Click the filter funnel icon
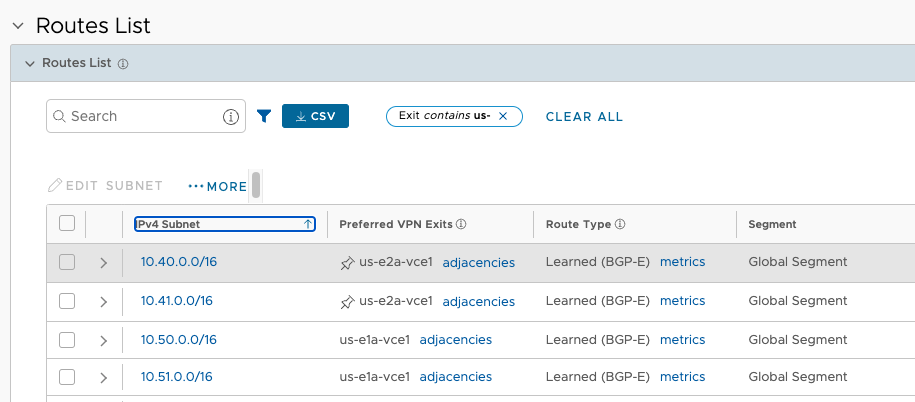 click(264, 116)
